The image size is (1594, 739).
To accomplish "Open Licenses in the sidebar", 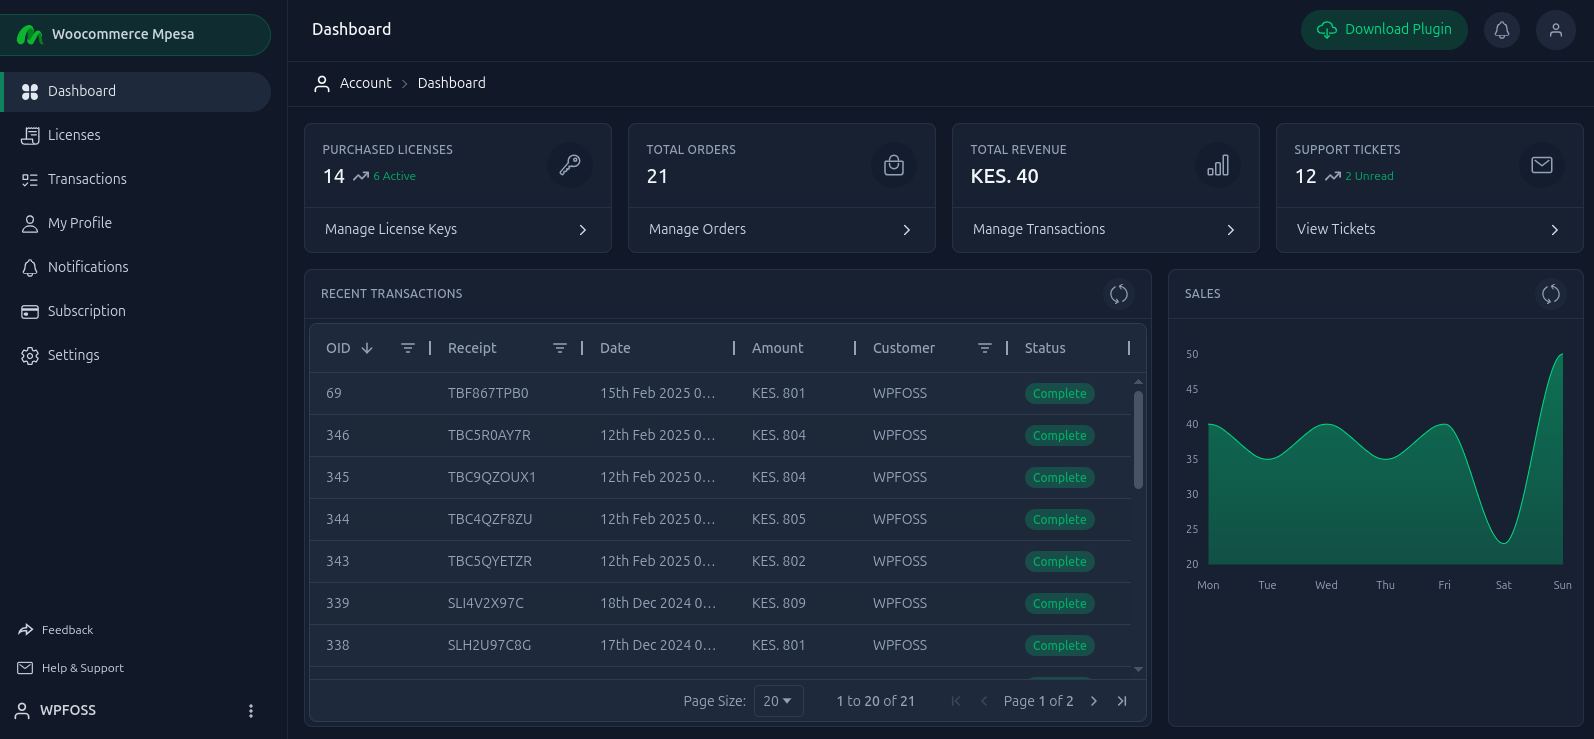I will pyautogui.click(x=136, y=135).
